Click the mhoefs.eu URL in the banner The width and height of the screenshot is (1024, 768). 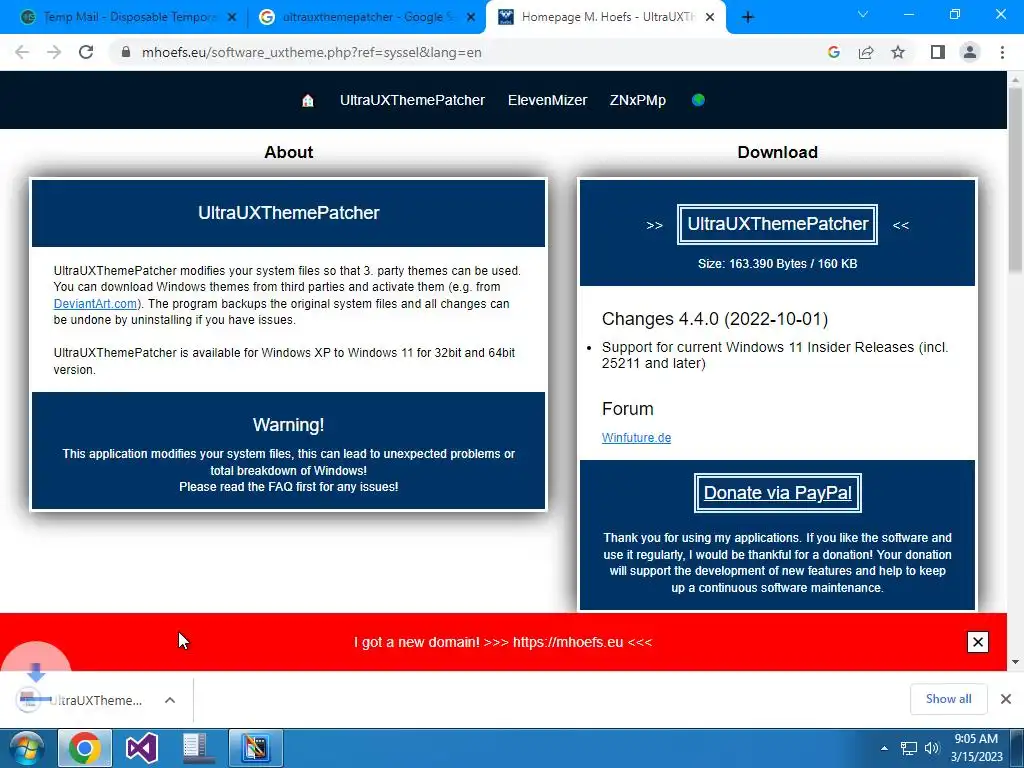(x=568, y=642)
